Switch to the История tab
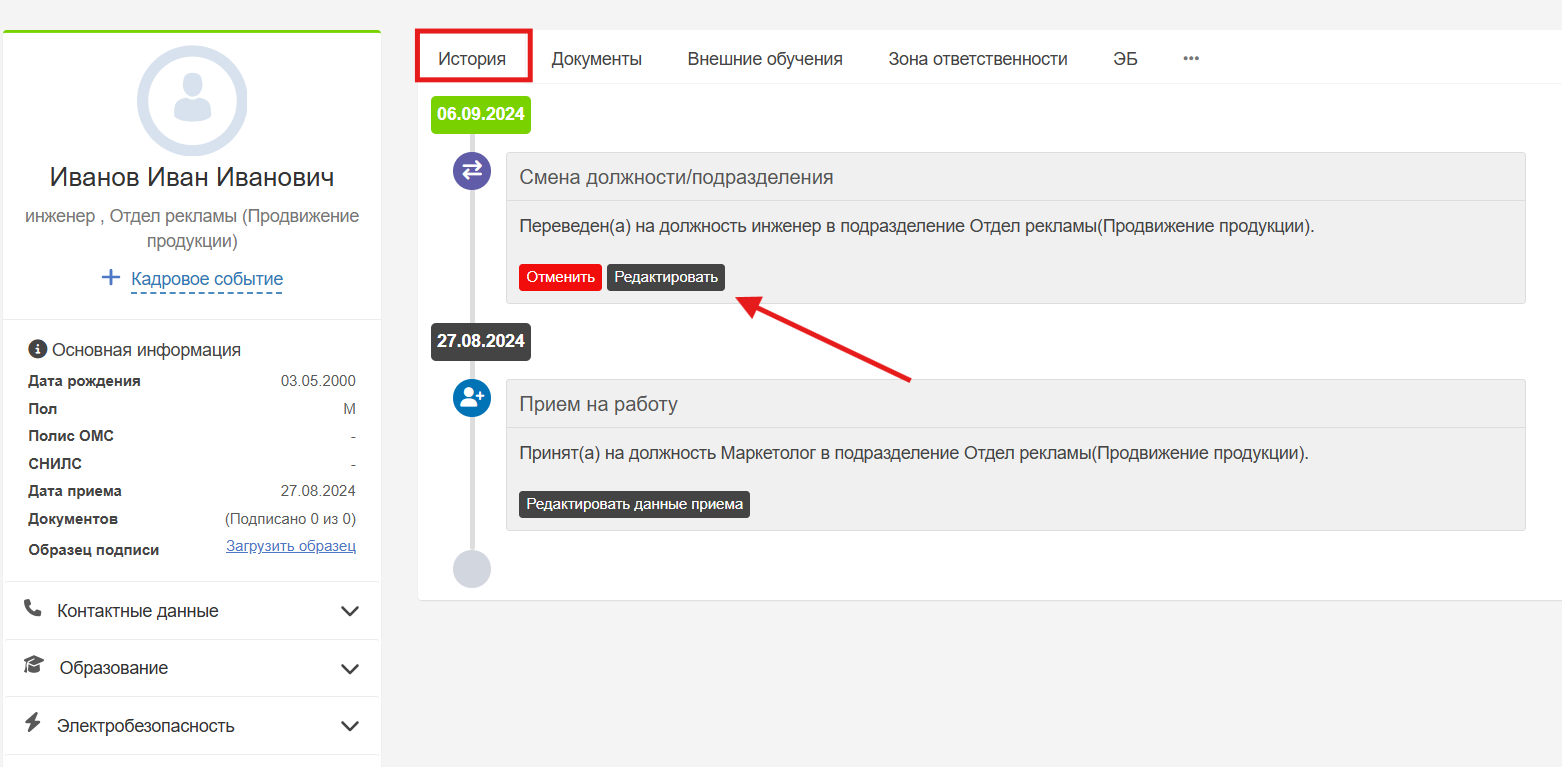The width and height of the screenshot is (1562, 767). click(x=472, y=58)
